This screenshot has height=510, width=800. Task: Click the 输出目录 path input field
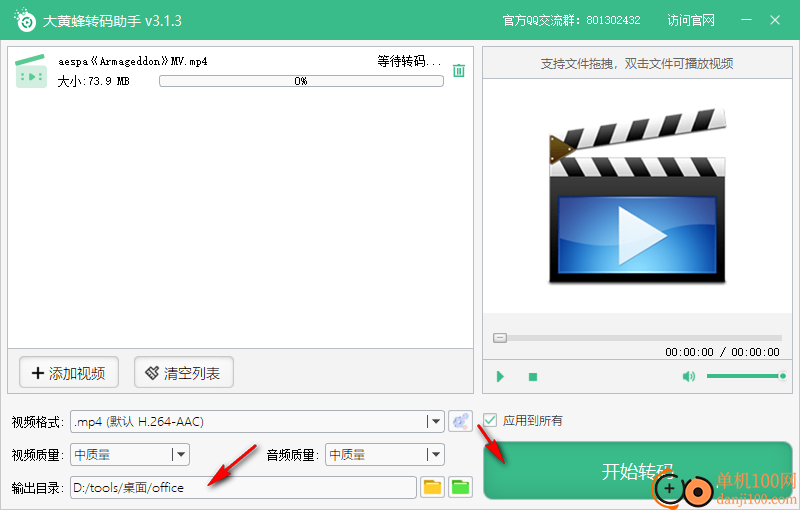(242, 487)
